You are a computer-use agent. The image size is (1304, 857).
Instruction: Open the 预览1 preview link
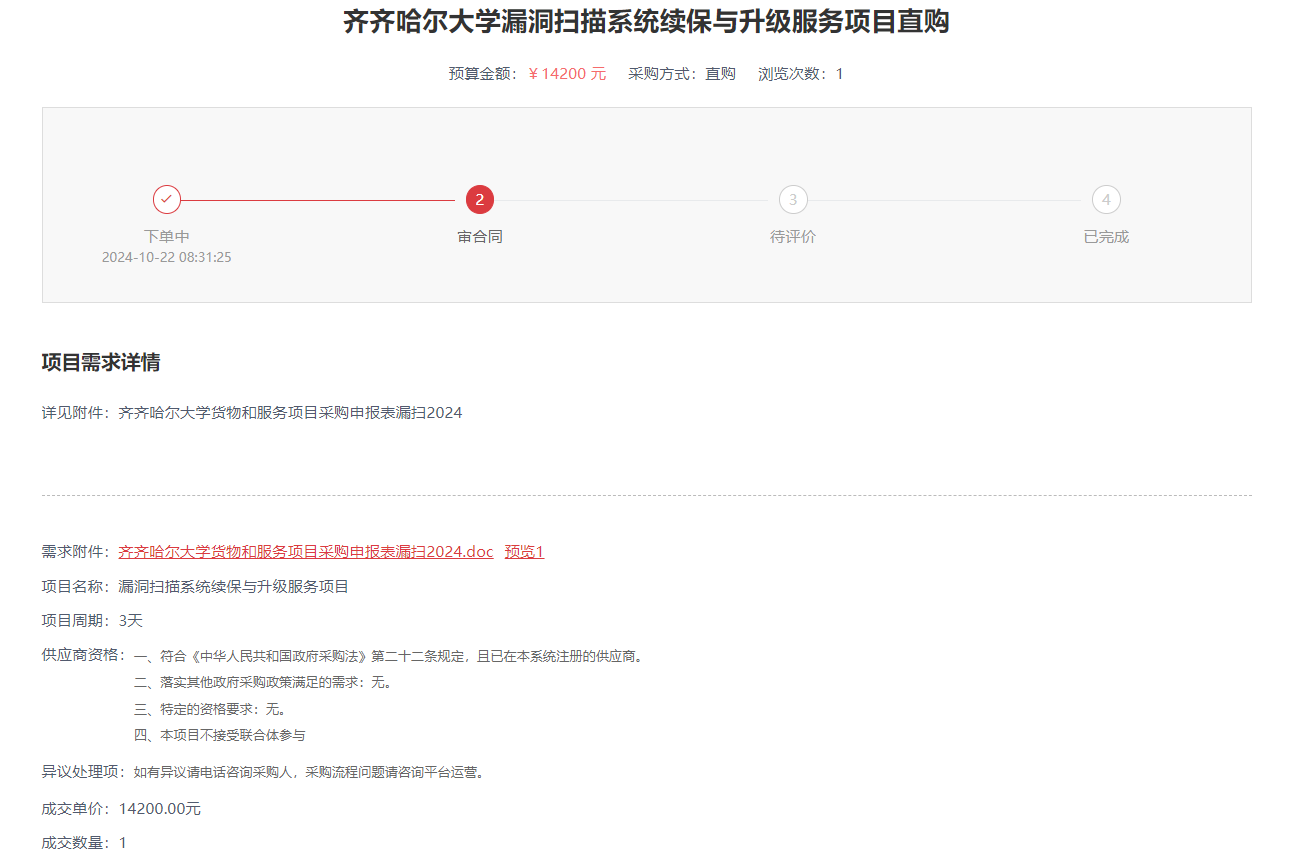coord(524,552)
